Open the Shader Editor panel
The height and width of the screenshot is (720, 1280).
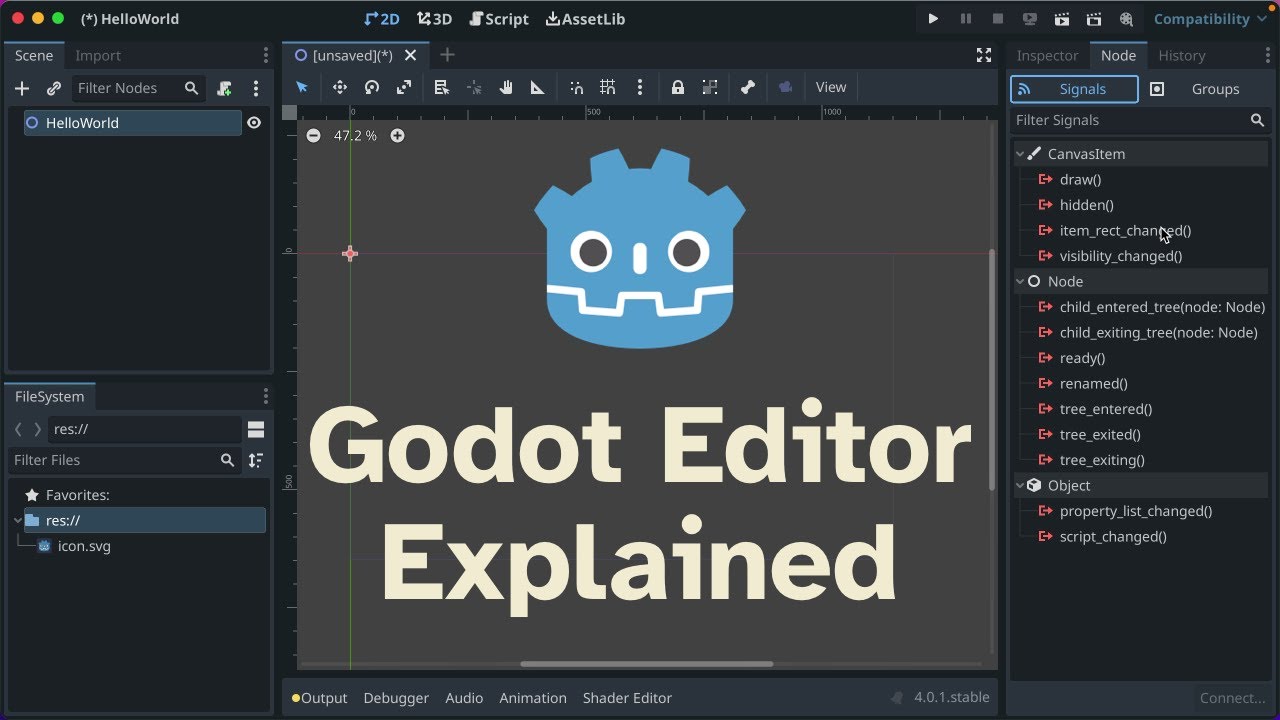627,698
